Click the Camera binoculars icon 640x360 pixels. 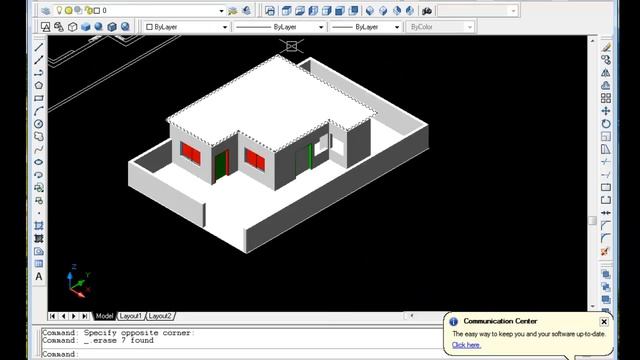tap(427, 11)
